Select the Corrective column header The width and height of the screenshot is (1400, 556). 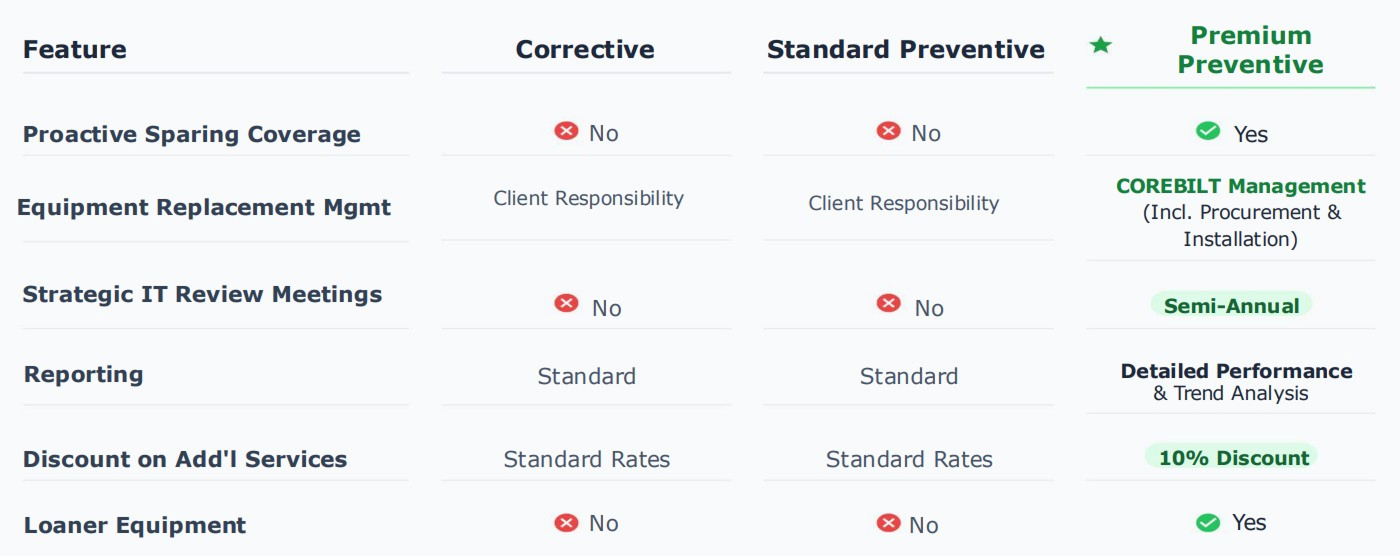point(585,49)
